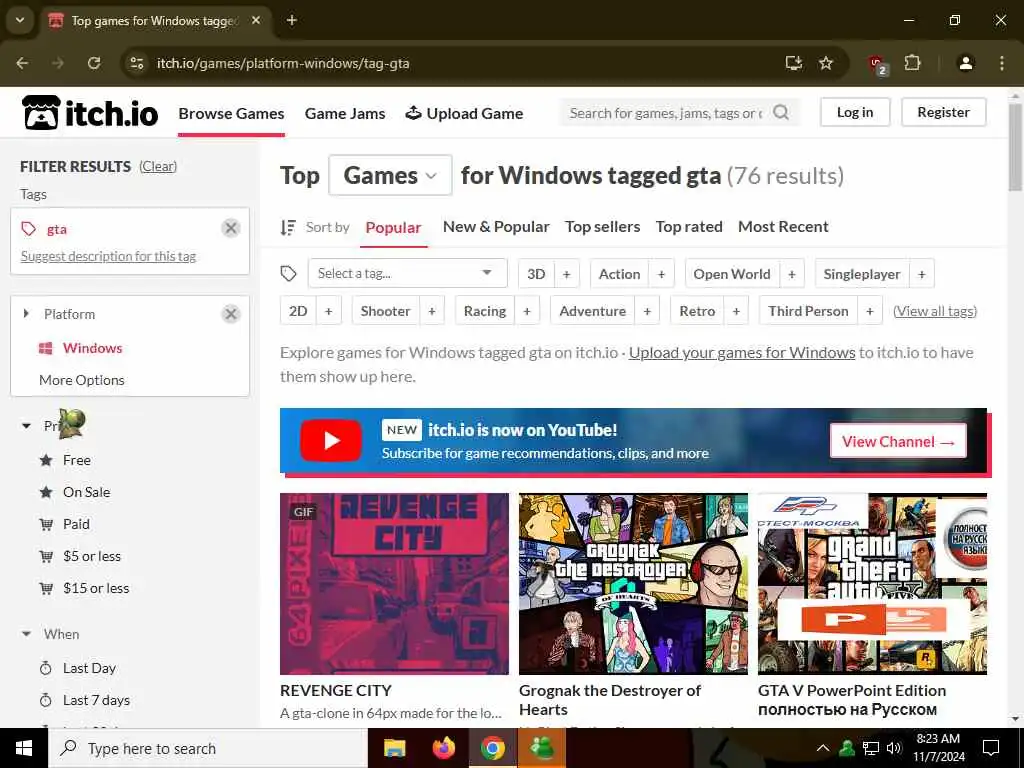1024x768 pixels.
Task: Click the search magnifier icon in header
Action: point(781,112)
